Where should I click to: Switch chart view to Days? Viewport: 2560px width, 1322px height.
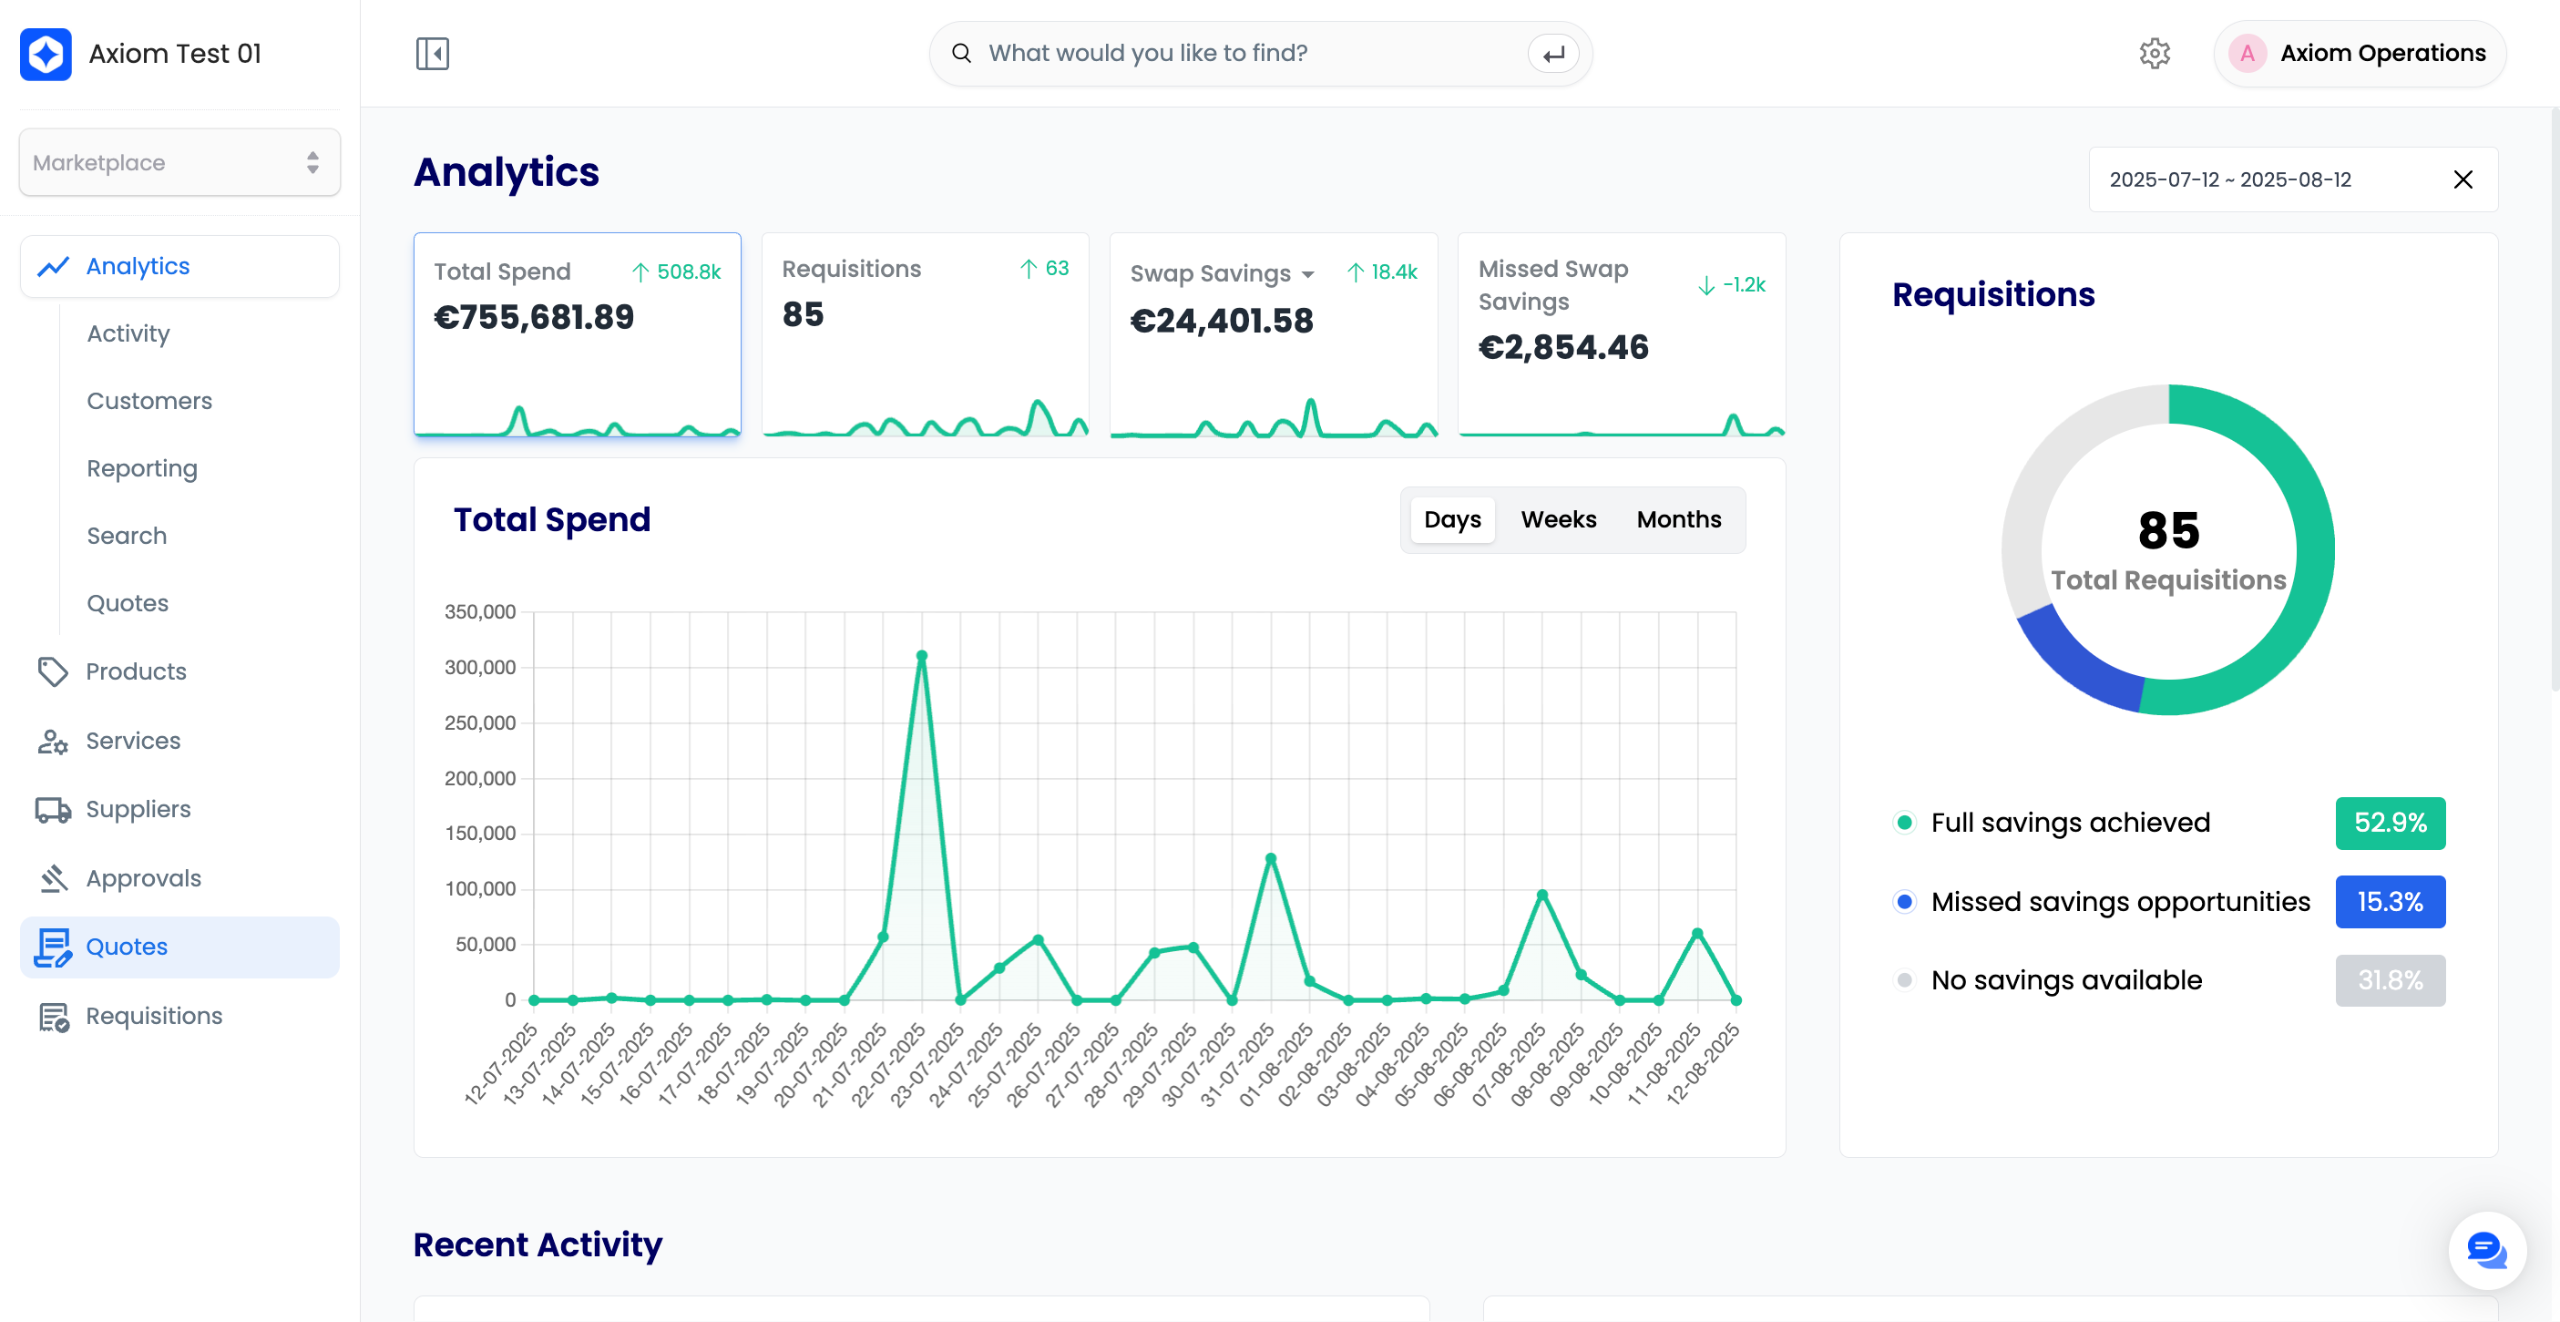coord(1452,519)
